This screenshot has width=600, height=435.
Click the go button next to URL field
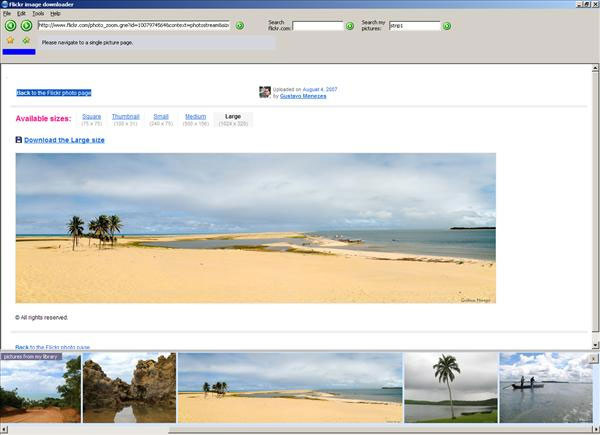(x=240, y=26)
